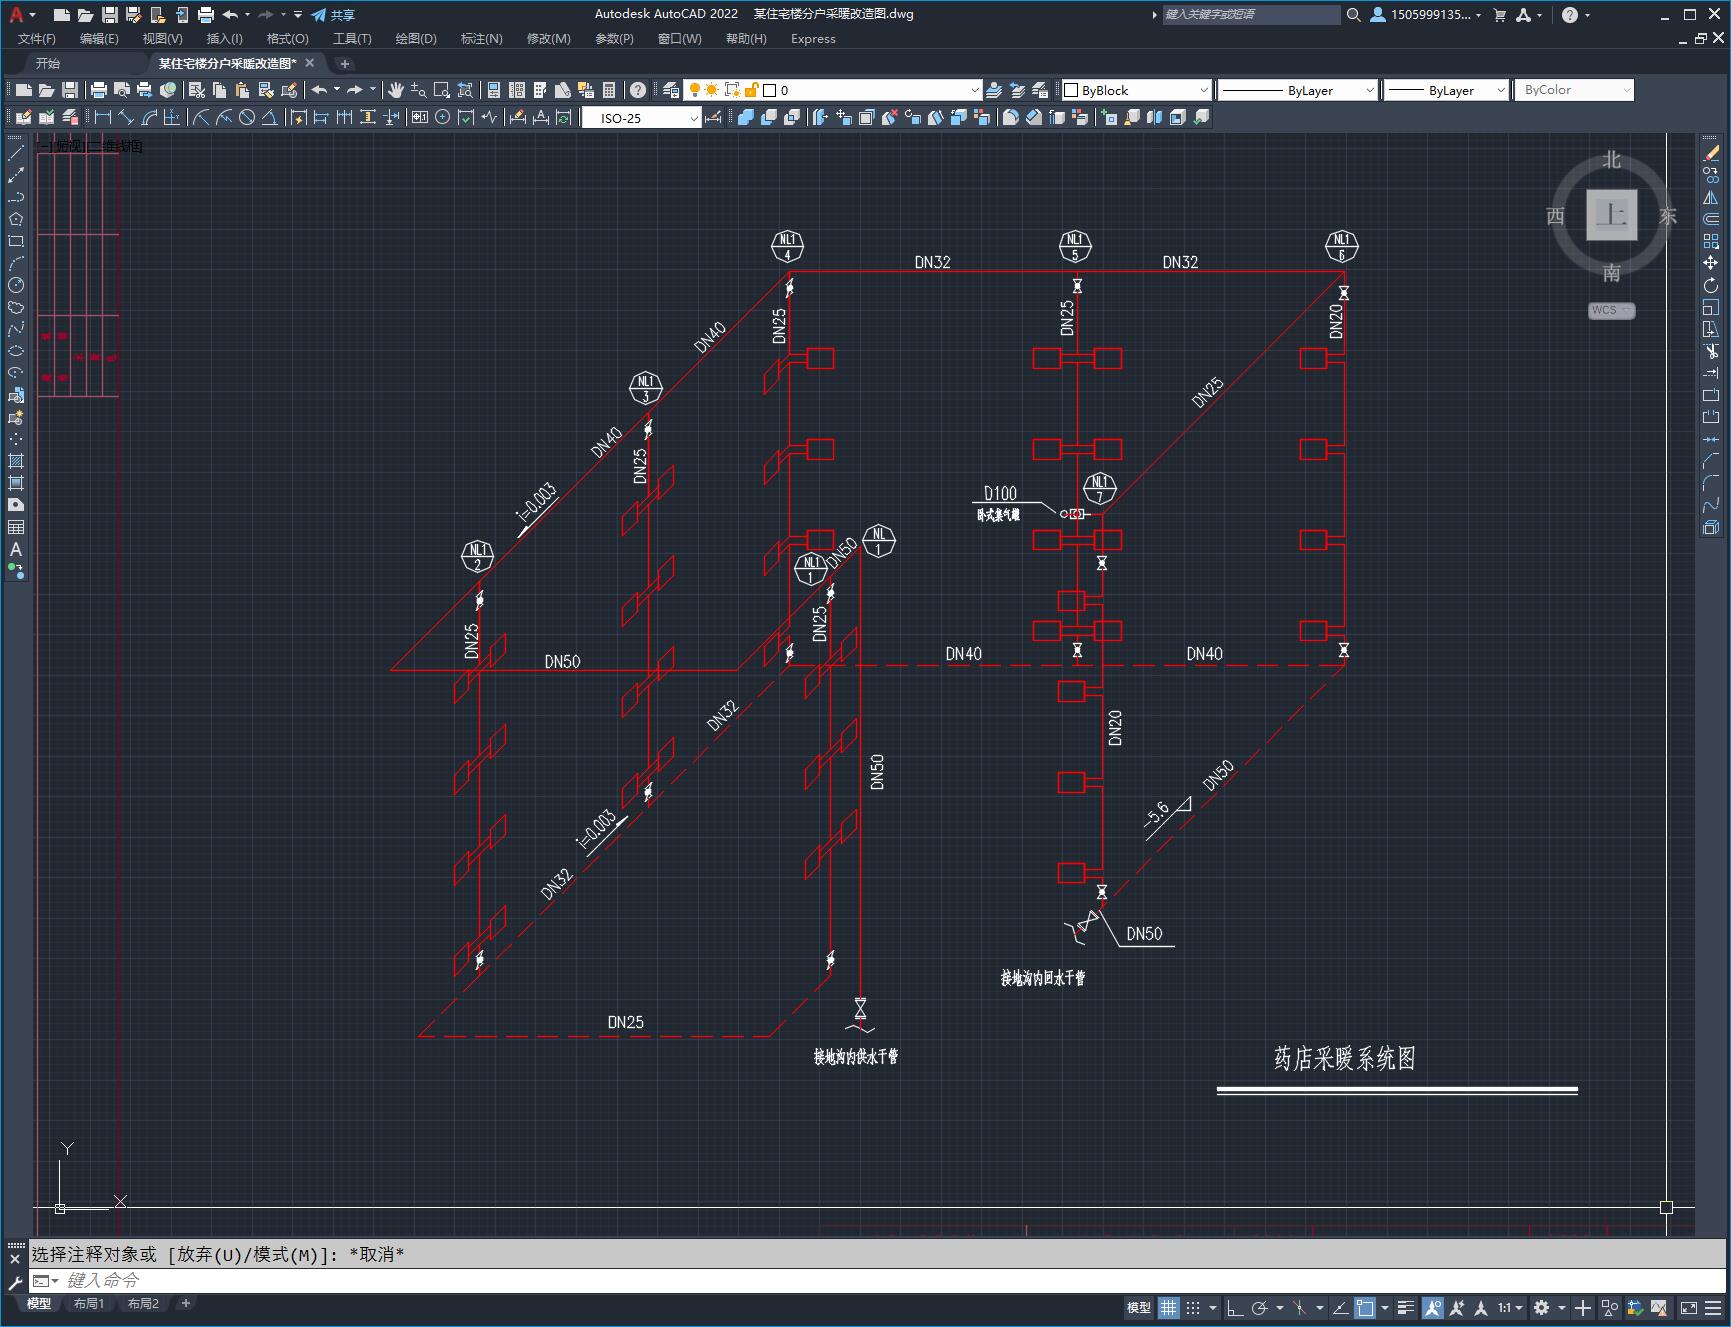Toggle annotation visibility in status bar
The image size is (1731, 1327).
[1433, 1308]
